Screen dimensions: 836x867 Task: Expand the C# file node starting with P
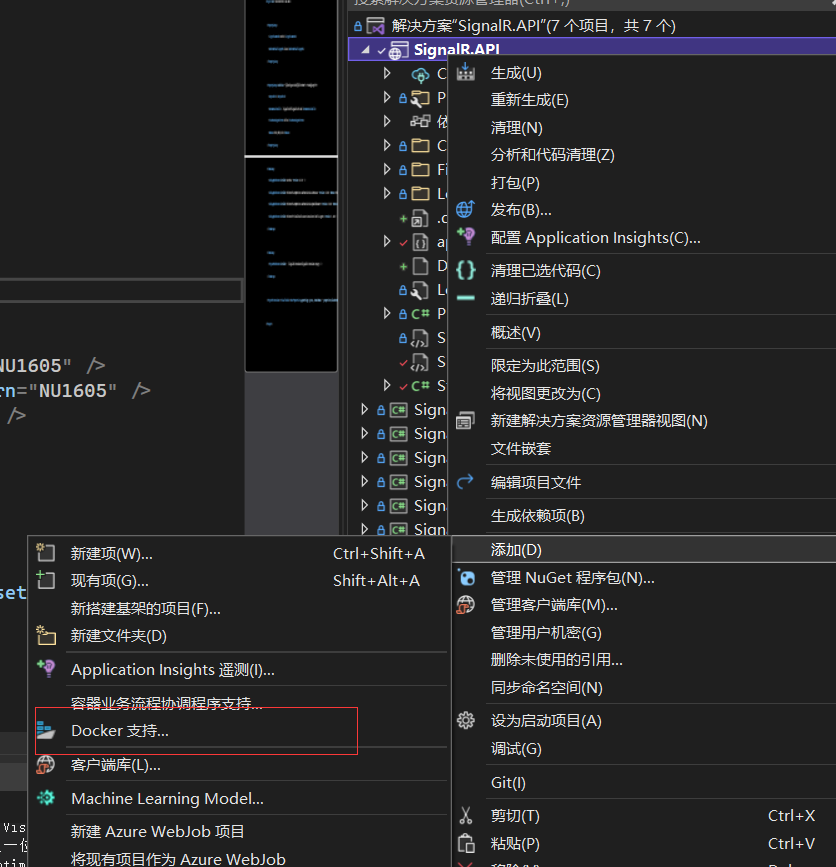[387, 314]
